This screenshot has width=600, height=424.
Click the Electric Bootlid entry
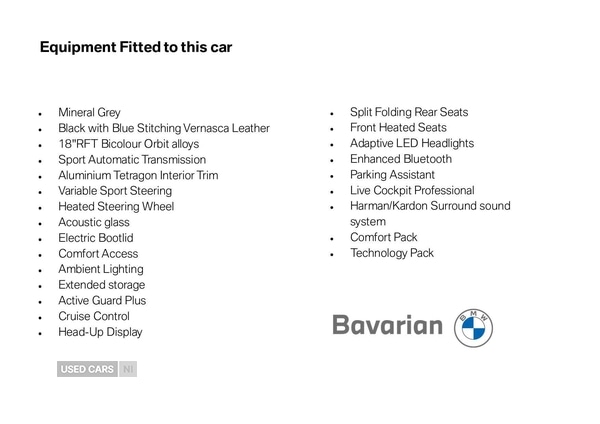click(x=95, y=238)
